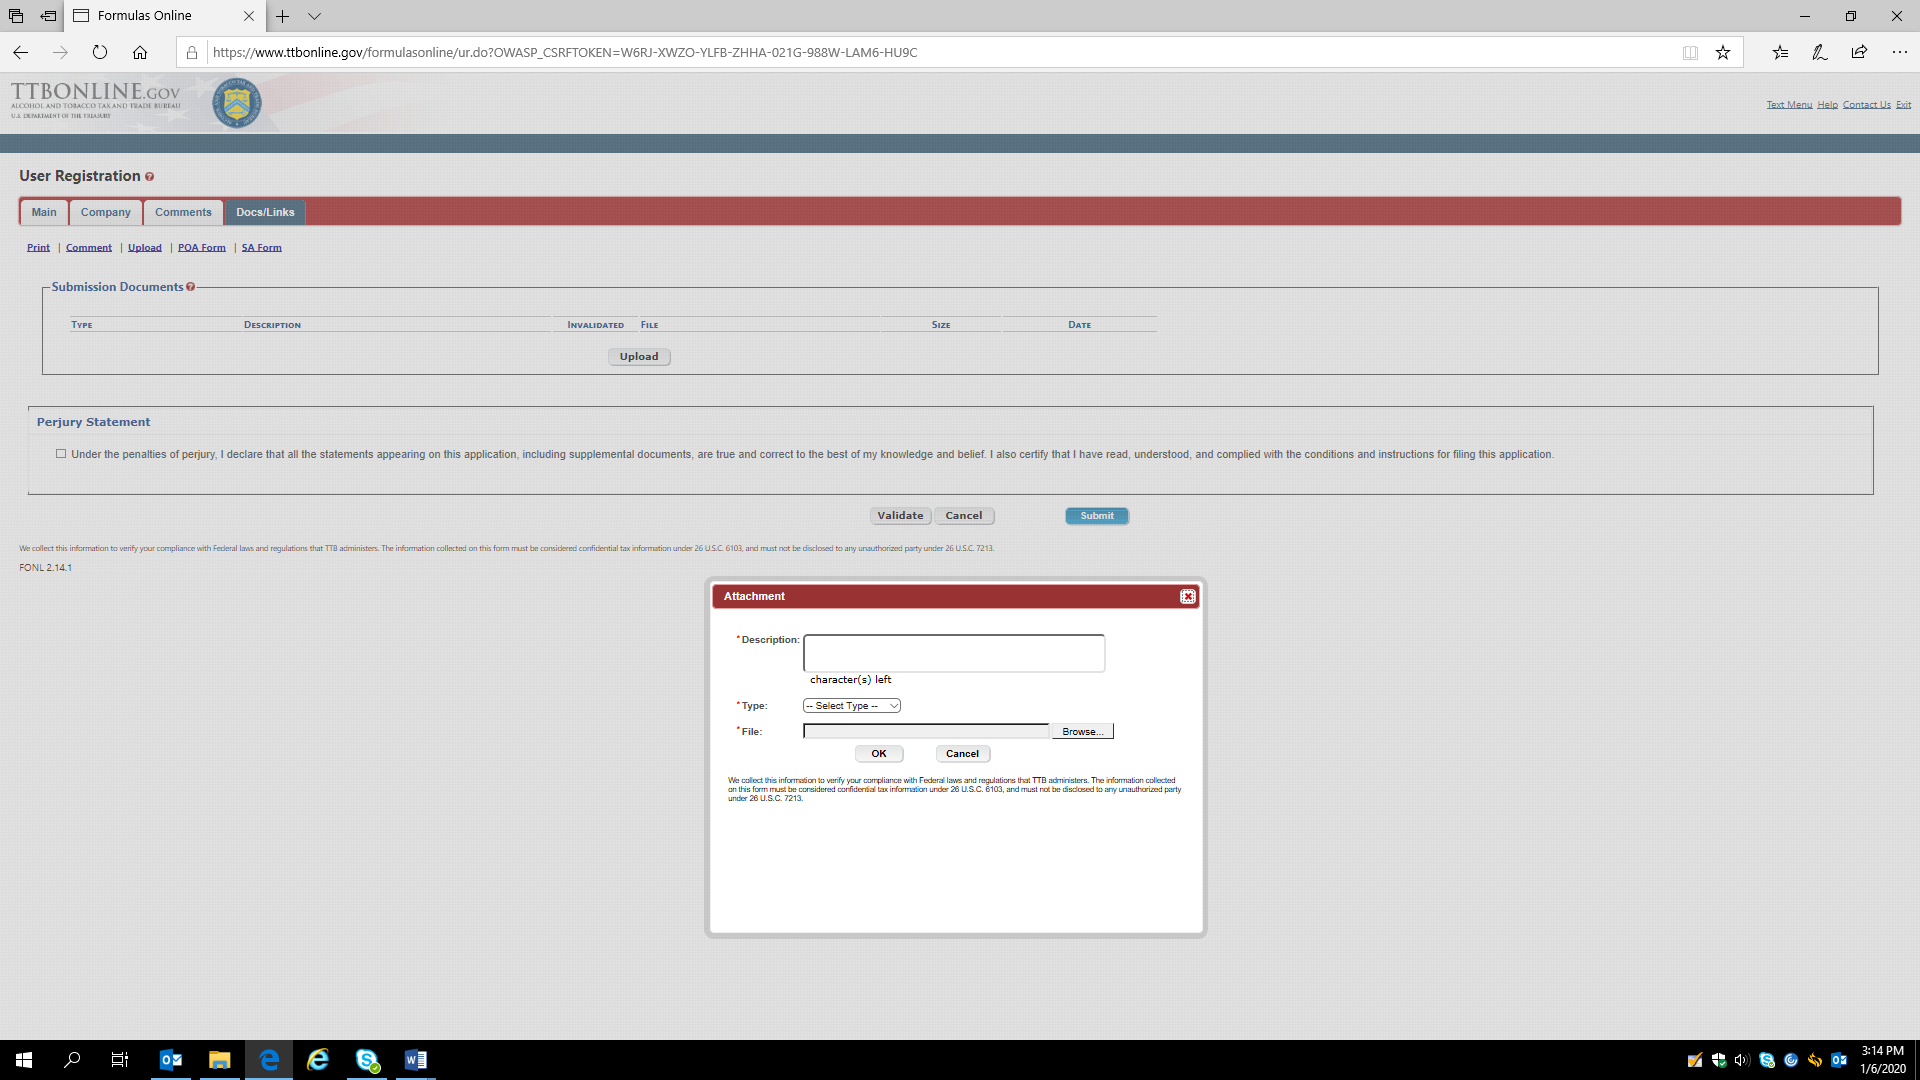Click the Browse button for file
The image size is (1920, 1080).
pos(1082,732)
